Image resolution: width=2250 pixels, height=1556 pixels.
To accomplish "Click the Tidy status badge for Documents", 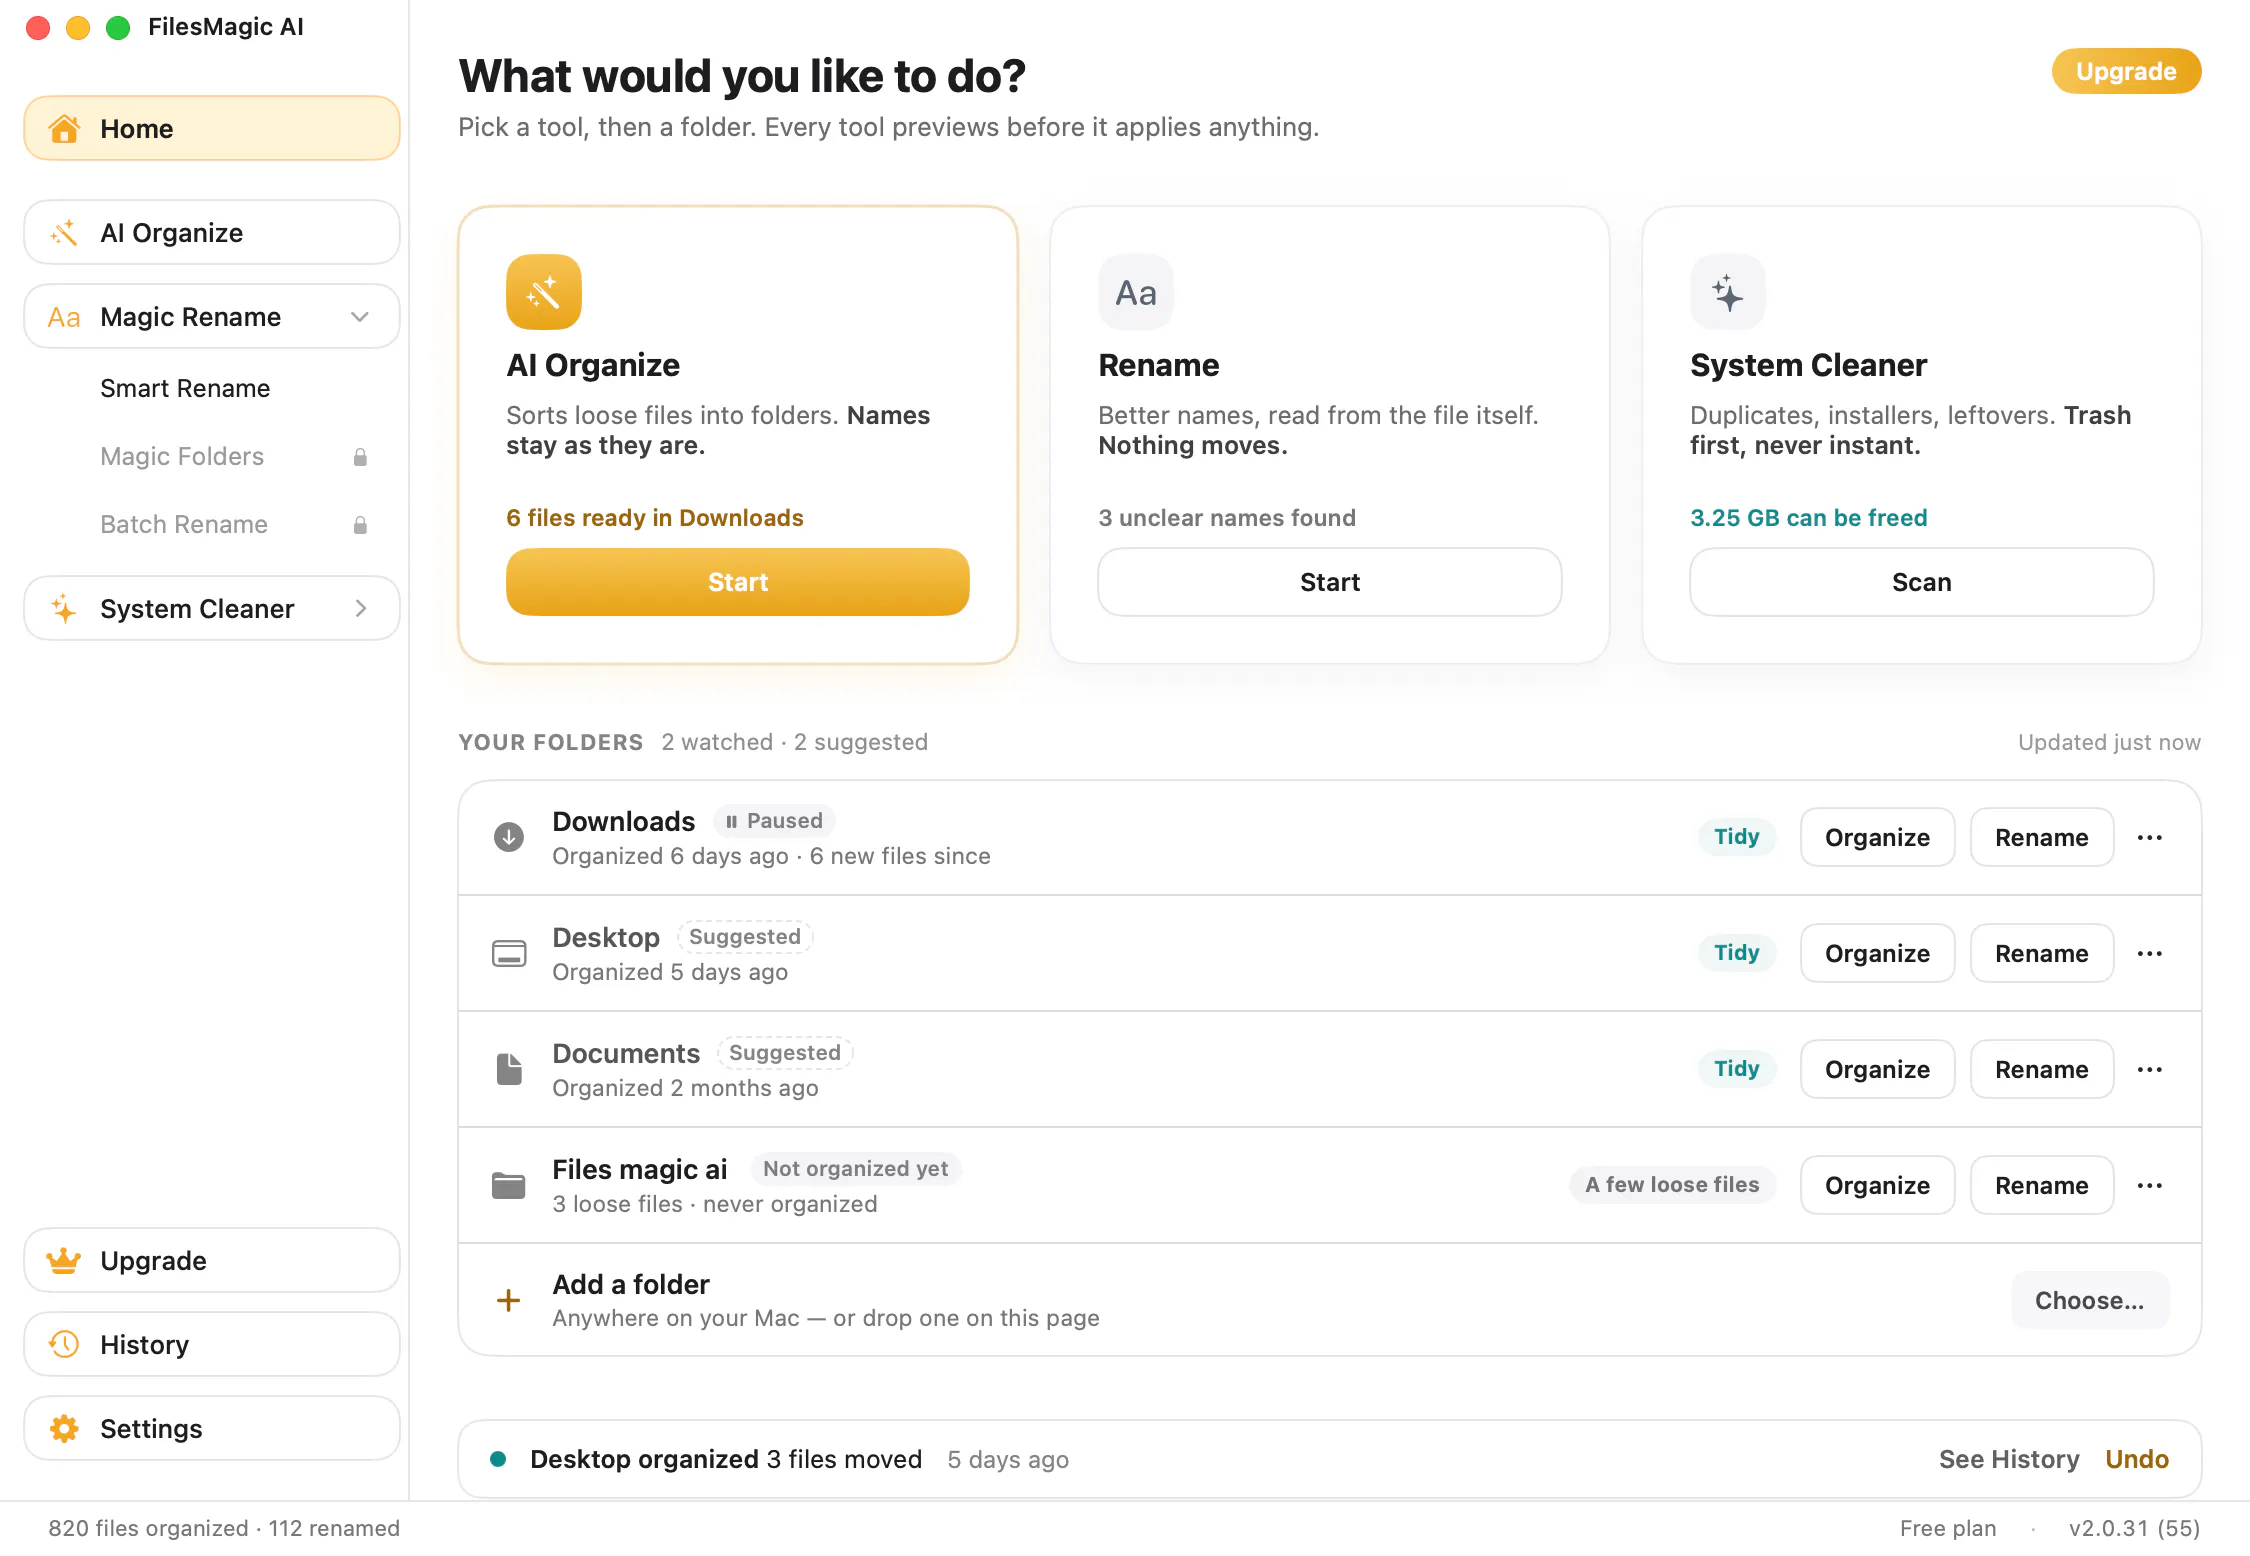I will 1737,1069.
